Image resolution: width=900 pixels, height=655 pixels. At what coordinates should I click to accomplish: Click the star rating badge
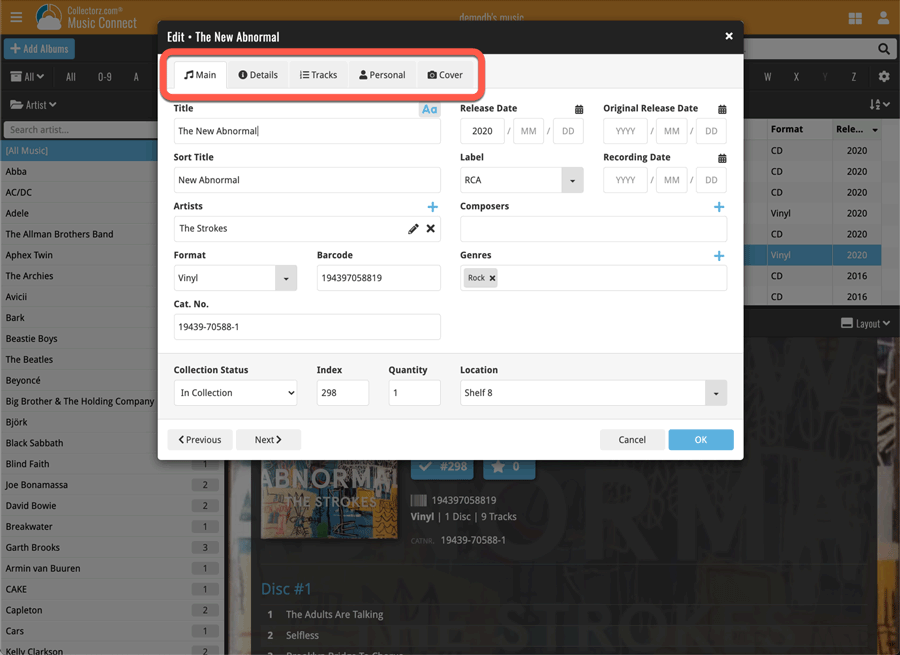point(509,467)
